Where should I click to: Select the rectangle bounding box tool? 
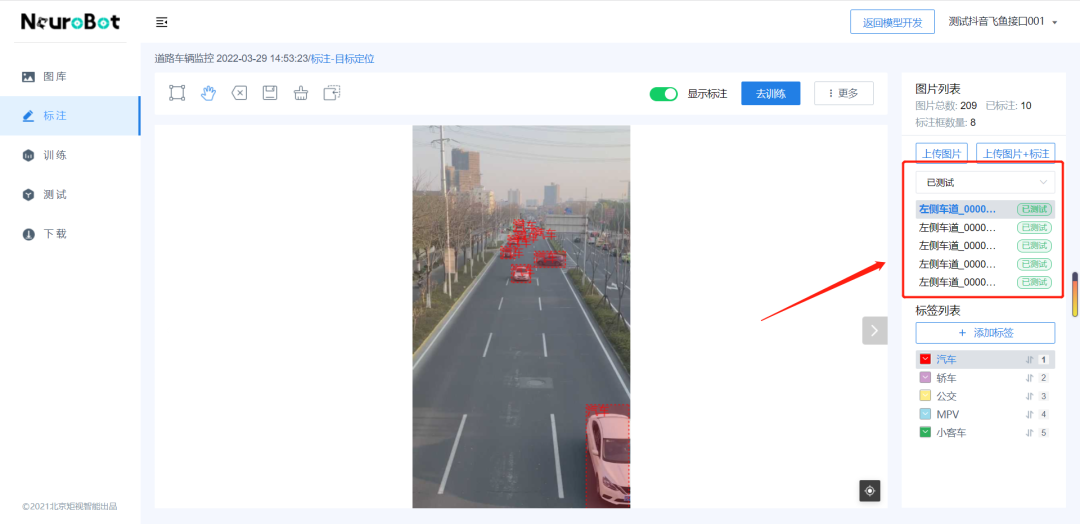pos(177,93)
